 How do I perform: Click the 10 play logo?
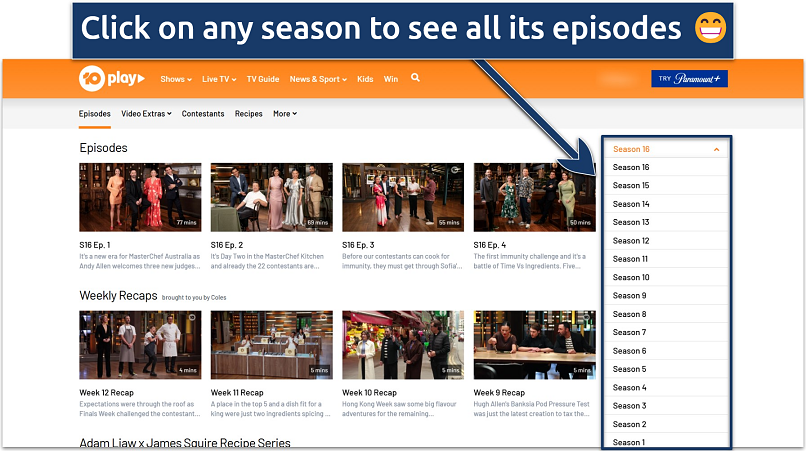tap(112, 79)
